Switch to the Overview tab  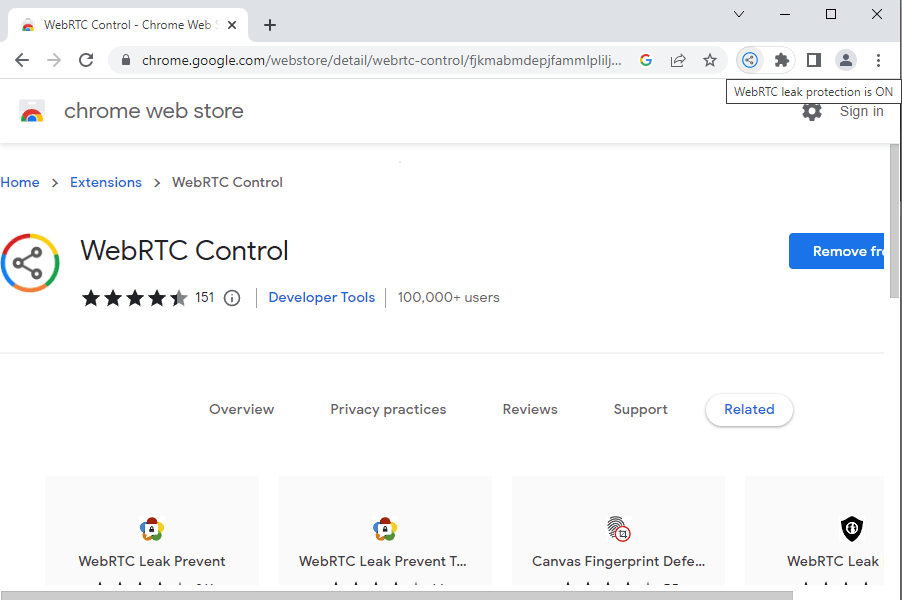(242, 410)
